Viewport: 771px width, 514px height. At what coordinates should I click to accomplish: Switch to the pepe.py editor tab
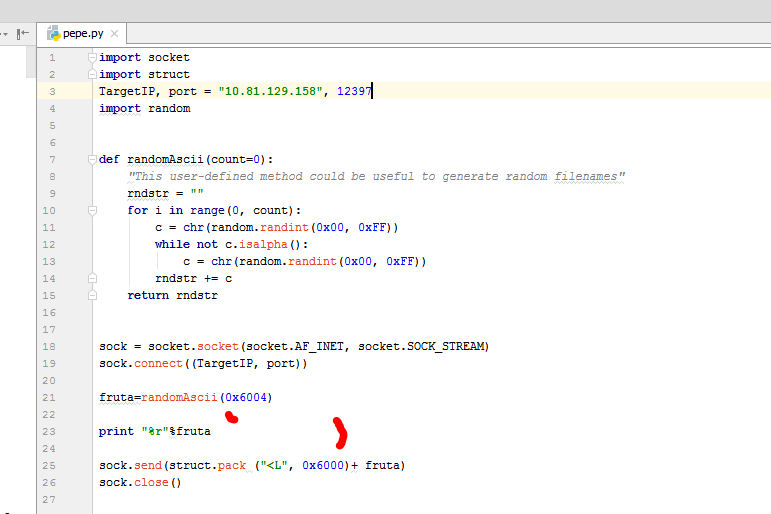pyautogui.click(x=83, y=34)
